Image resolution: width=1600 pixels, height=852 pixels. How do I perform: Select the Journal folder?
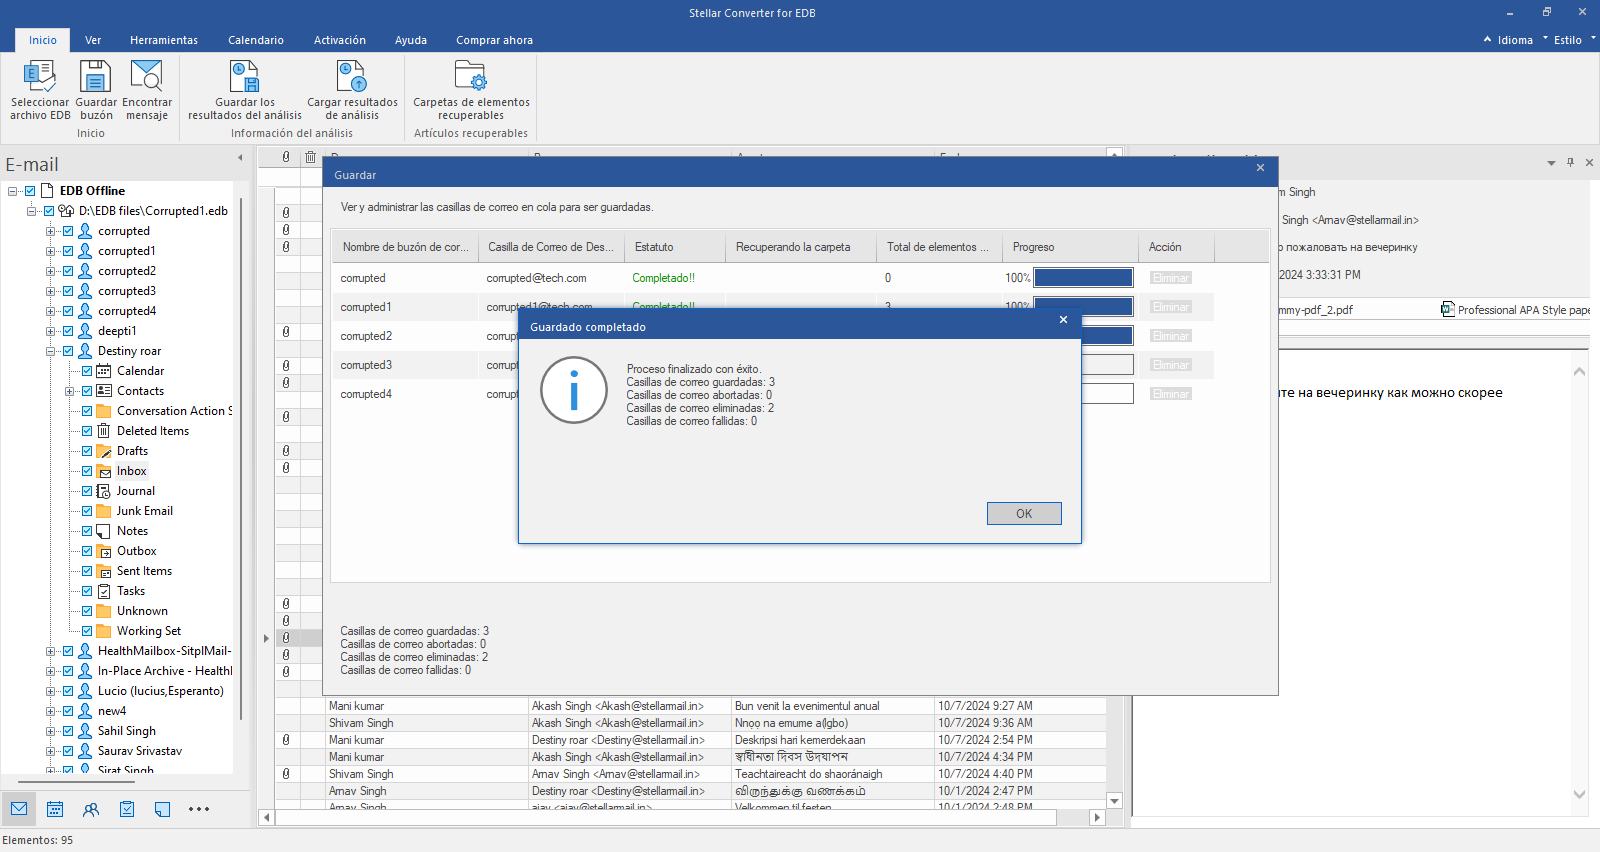point(136,491)
